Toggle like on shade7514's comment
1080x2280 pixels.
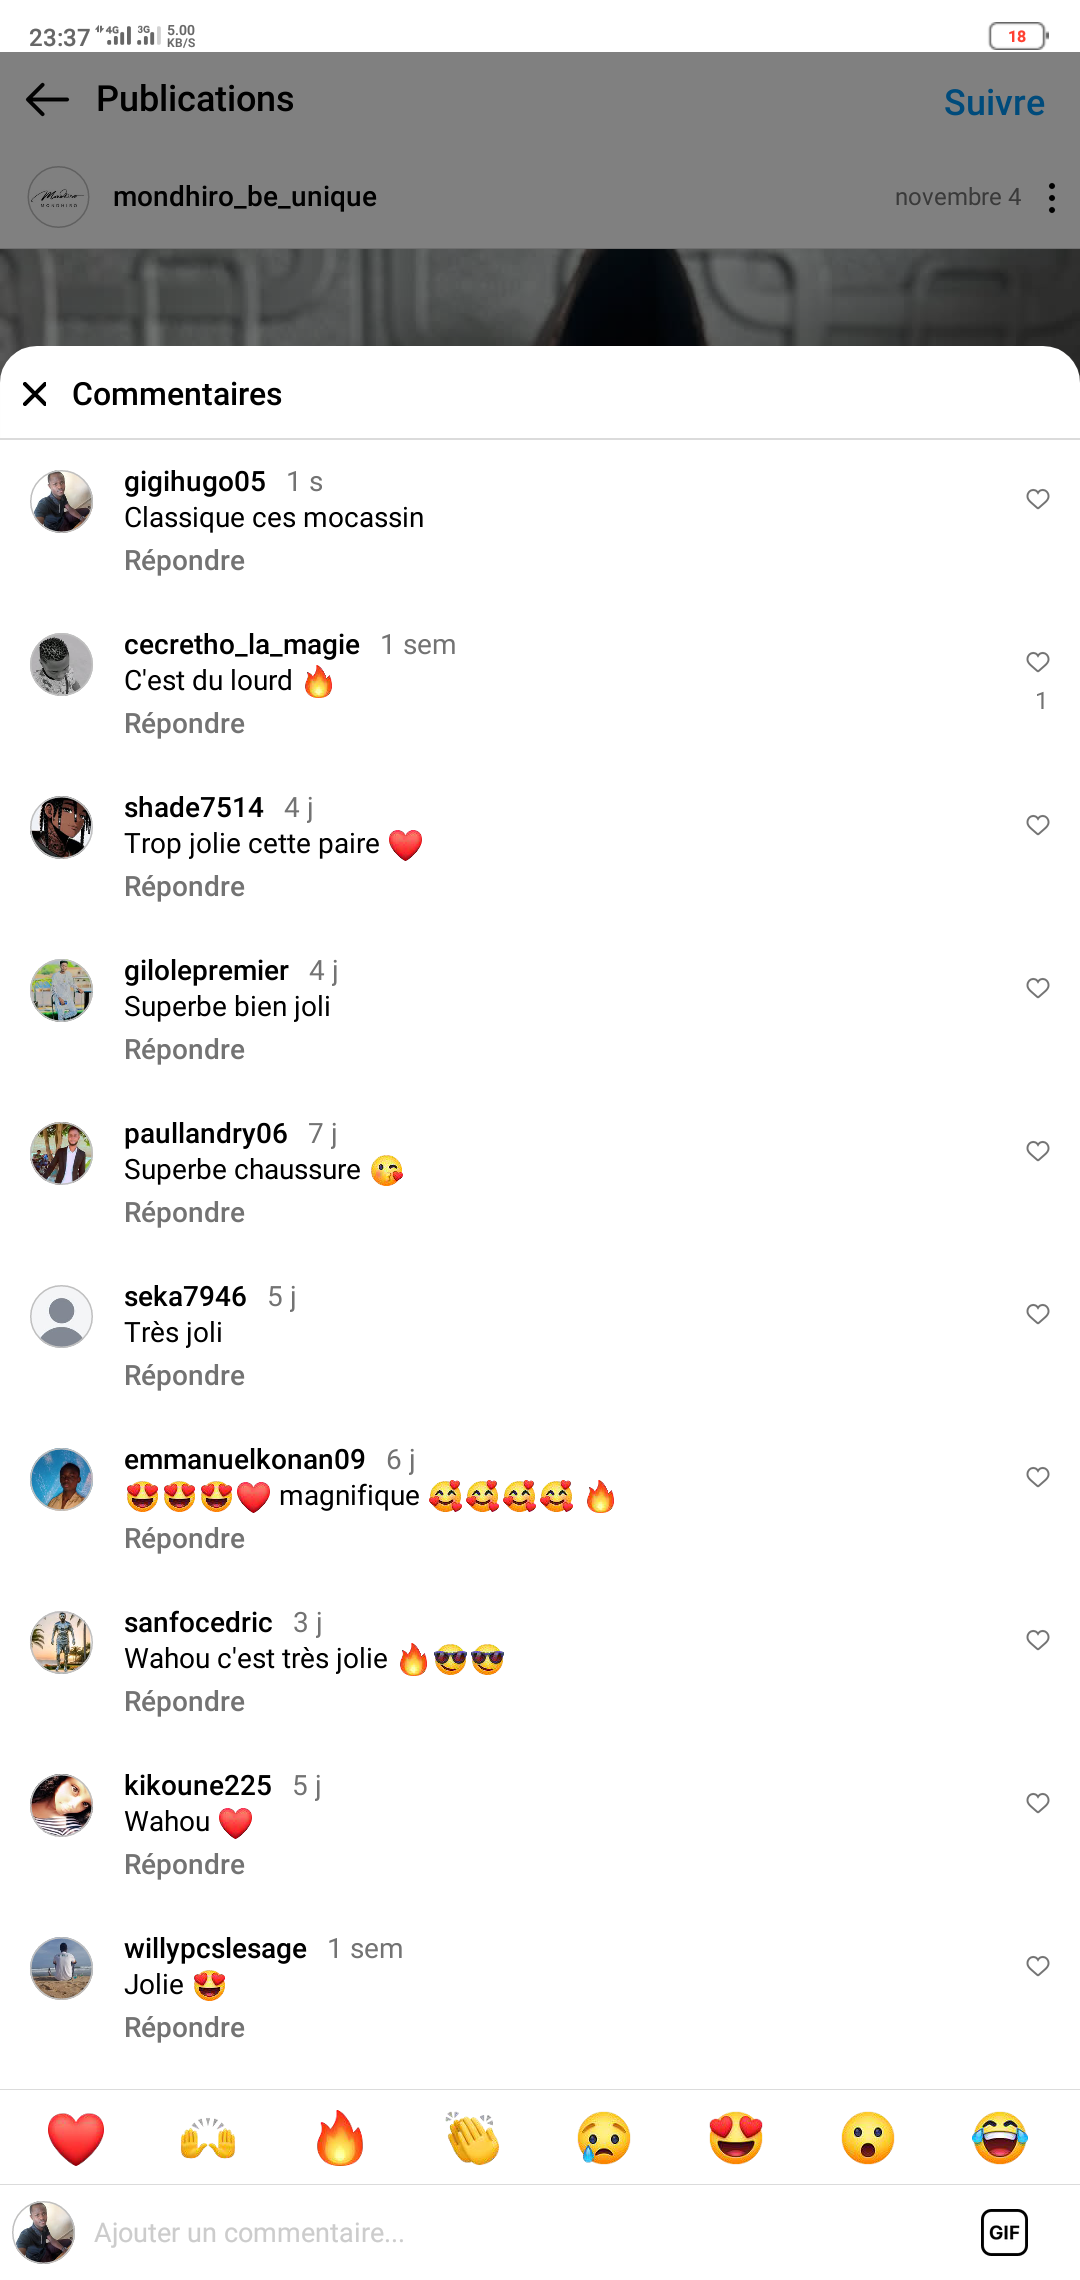(1038, 825)
